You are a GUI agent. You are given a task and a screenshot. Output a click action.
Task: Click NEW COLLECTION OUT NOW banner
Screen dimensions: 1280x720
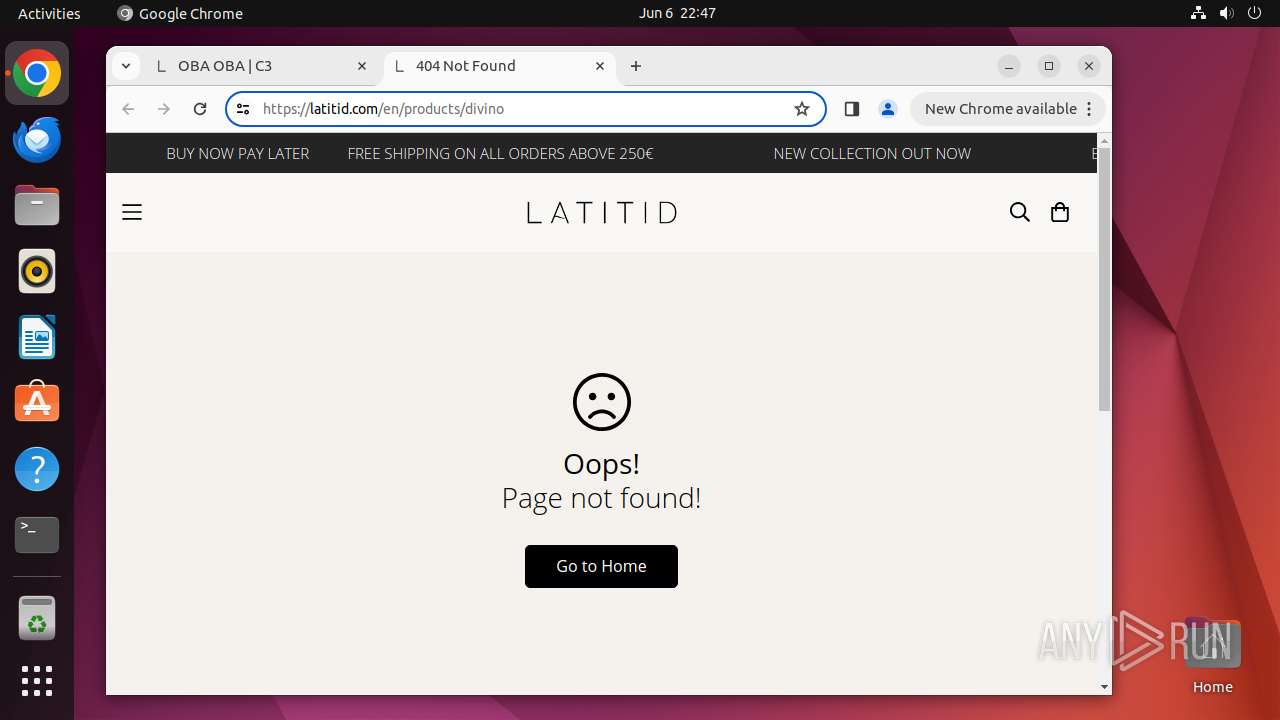coord(872,154)
